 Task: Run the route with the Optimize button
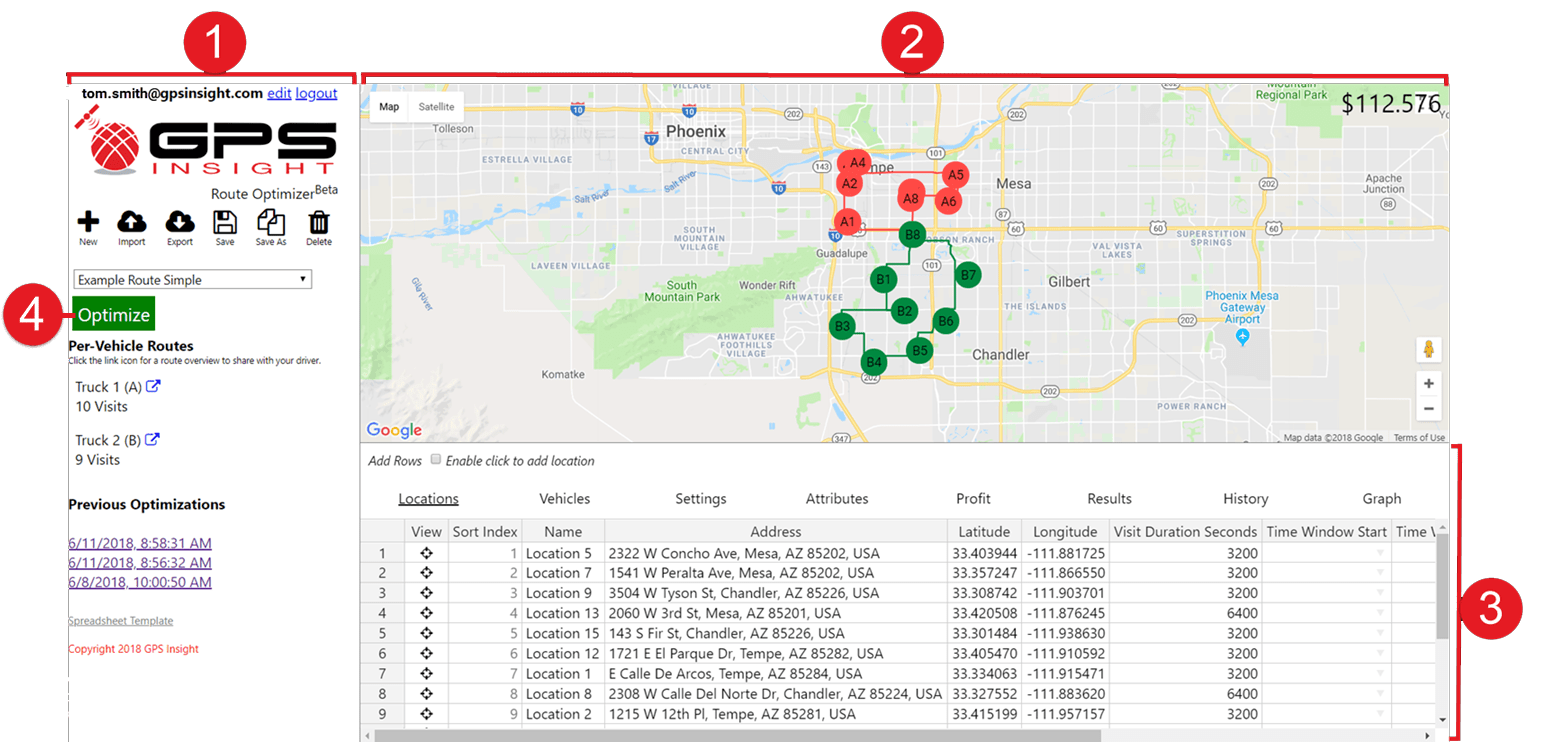point(113,313)
